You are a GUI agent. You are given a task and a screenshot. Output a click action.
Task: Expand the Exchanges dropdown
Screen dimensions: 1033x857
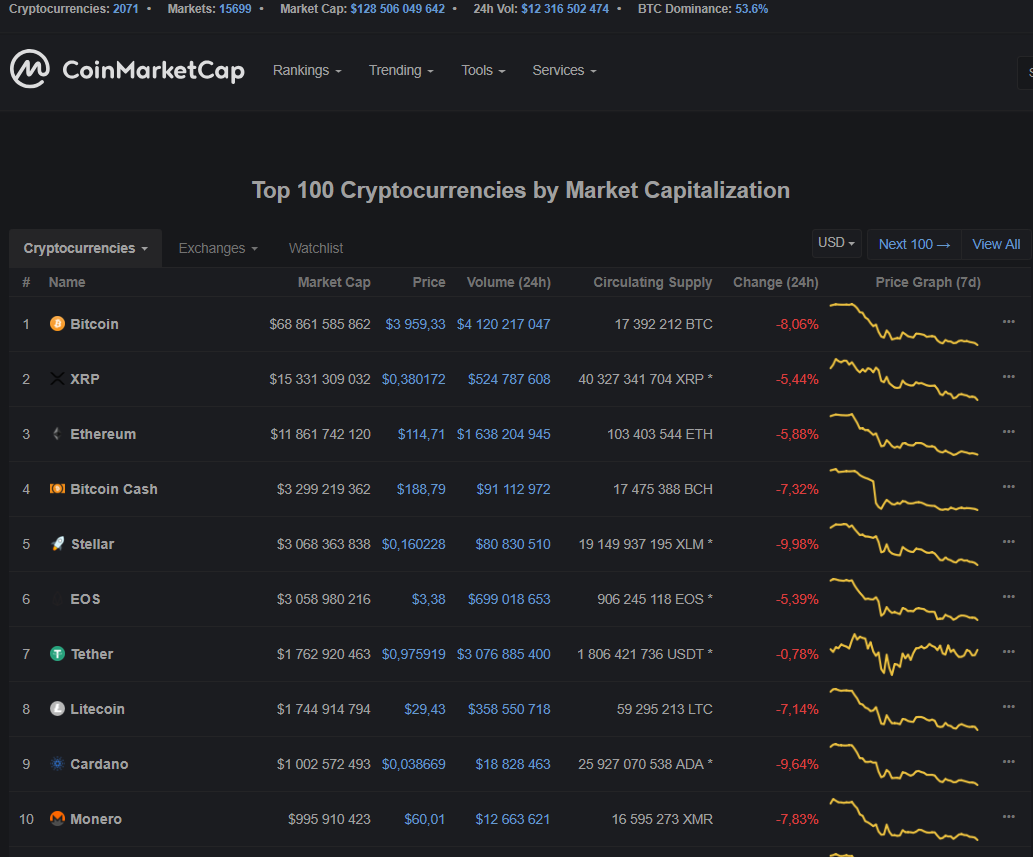click(x=217, y=247)
